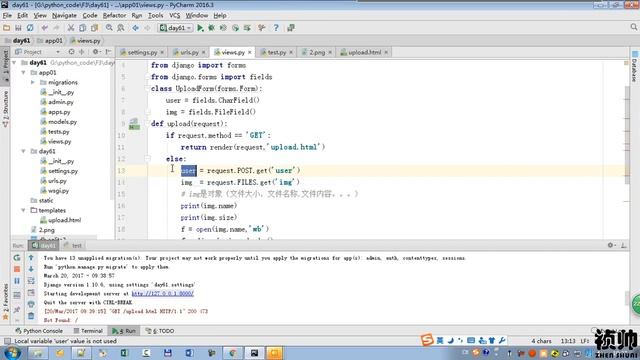Click the Windows Start button
Screen dimensions: 640x360
(x=12, y=353)
